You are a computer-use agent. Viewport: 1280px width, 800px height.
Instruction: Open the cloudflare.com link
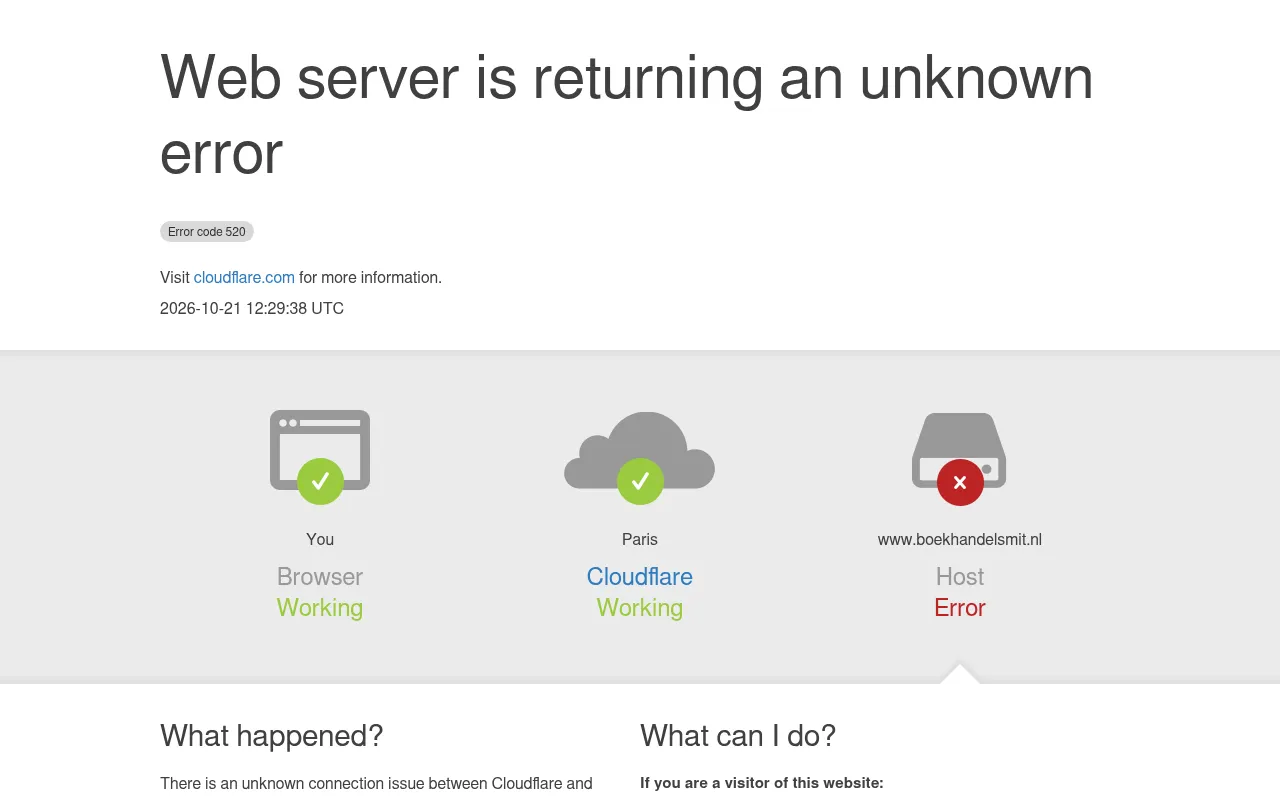(244, 277)
